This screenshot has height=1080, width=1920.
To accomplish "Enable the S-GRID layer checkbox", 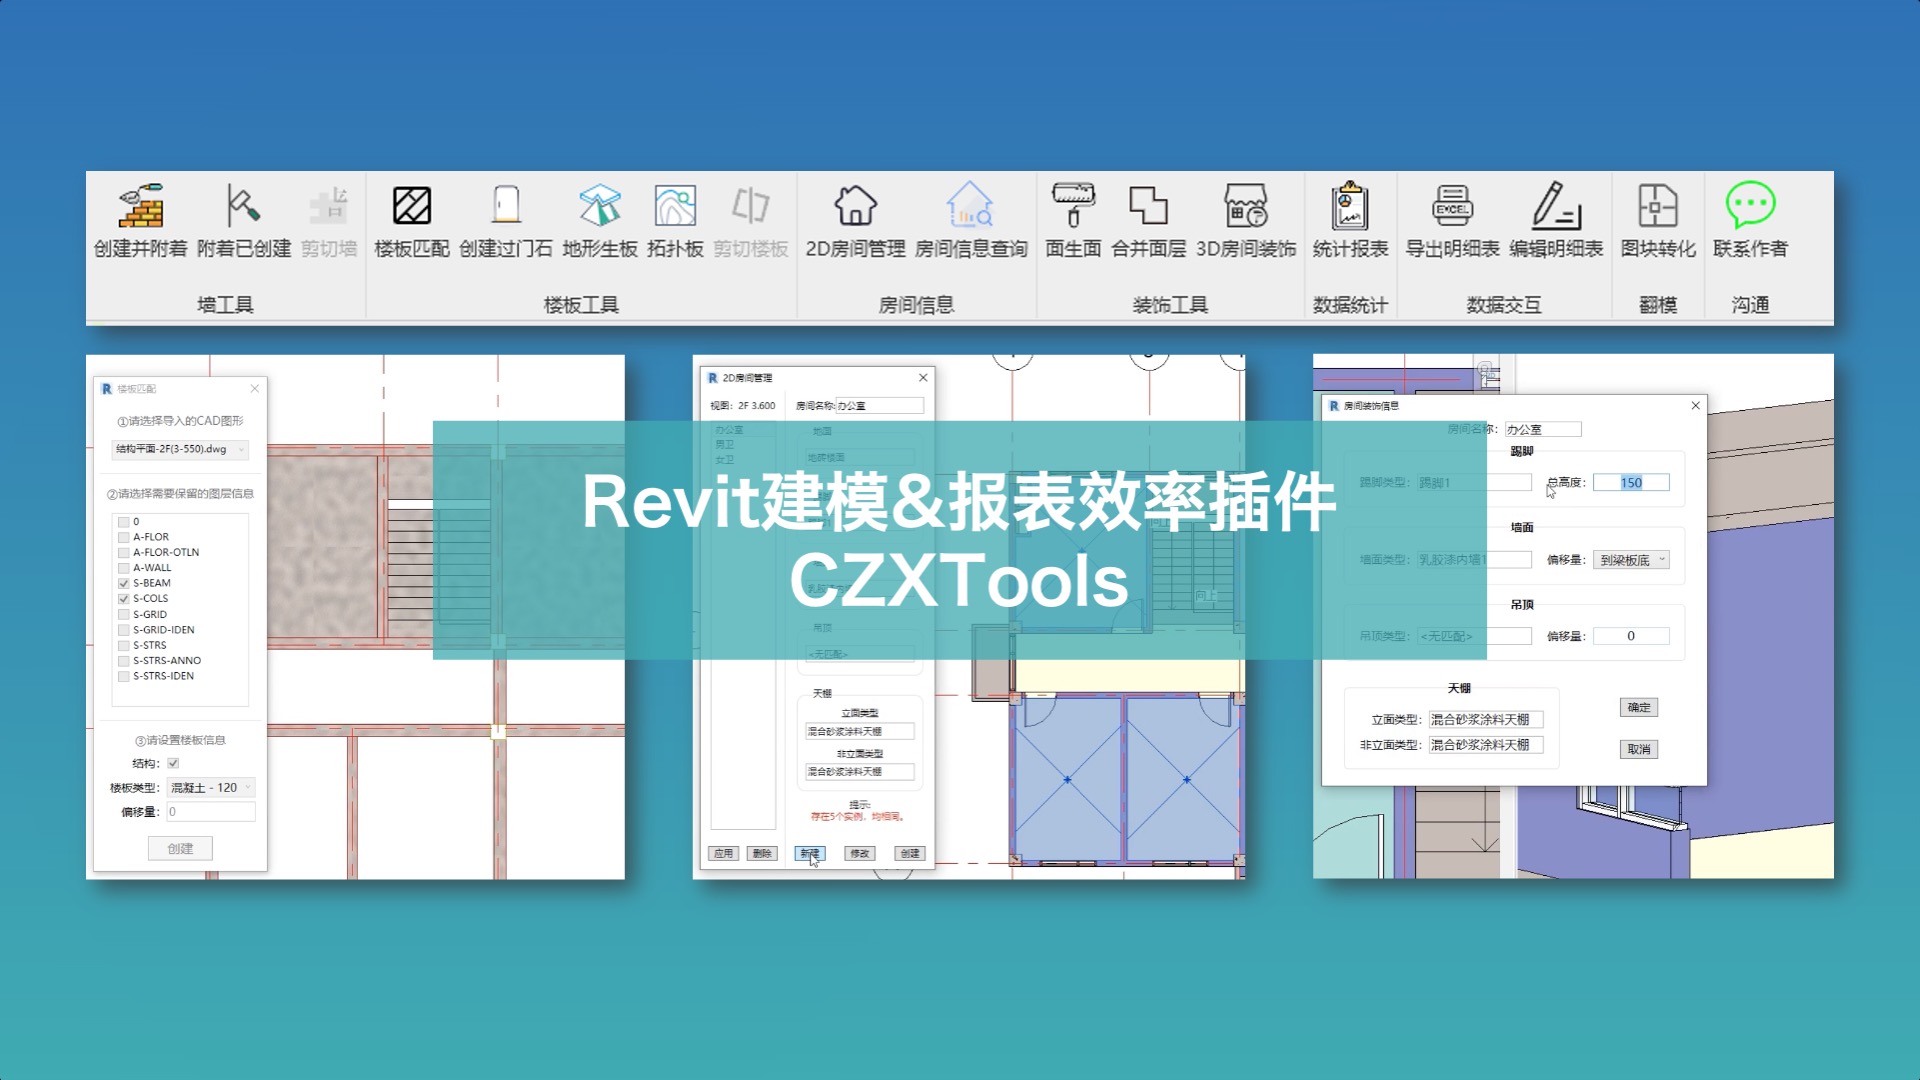I will (x=122, y=614).
